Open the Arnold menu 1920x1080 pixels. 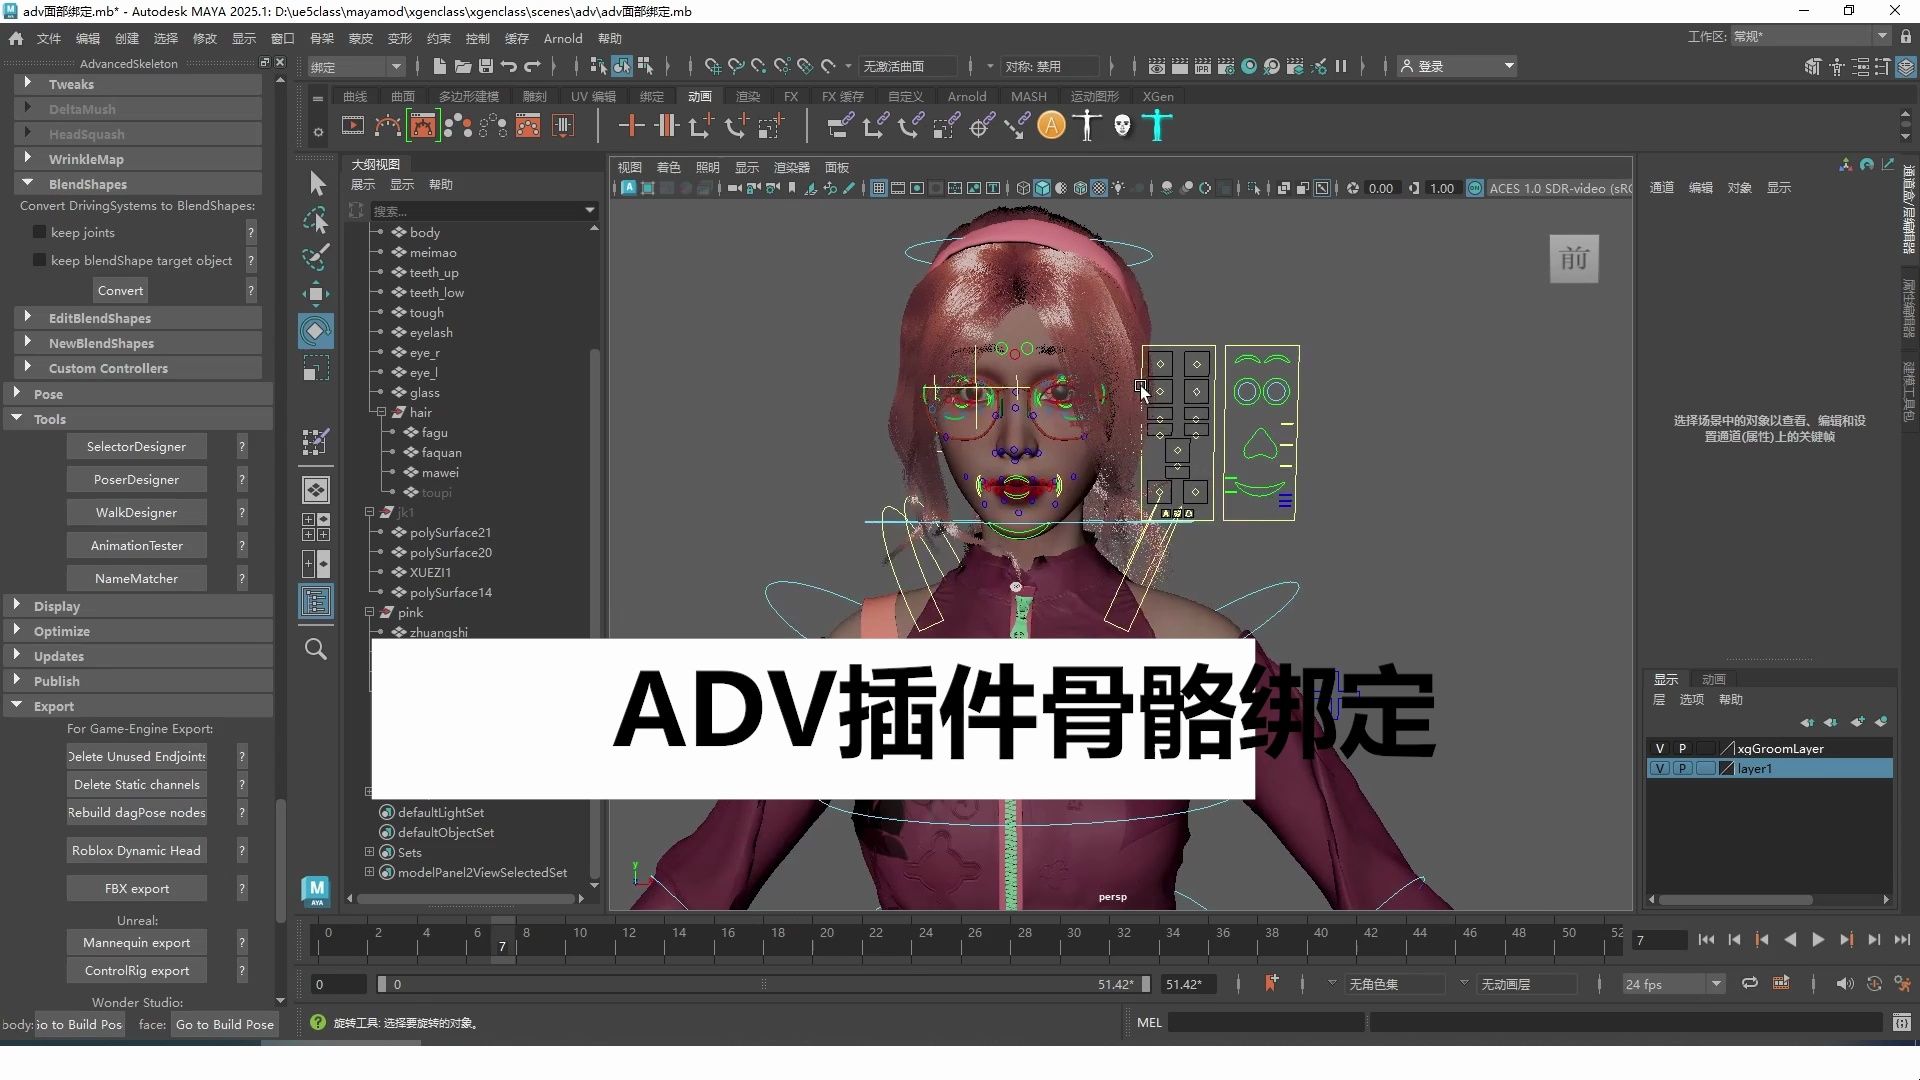pos(562,38)
